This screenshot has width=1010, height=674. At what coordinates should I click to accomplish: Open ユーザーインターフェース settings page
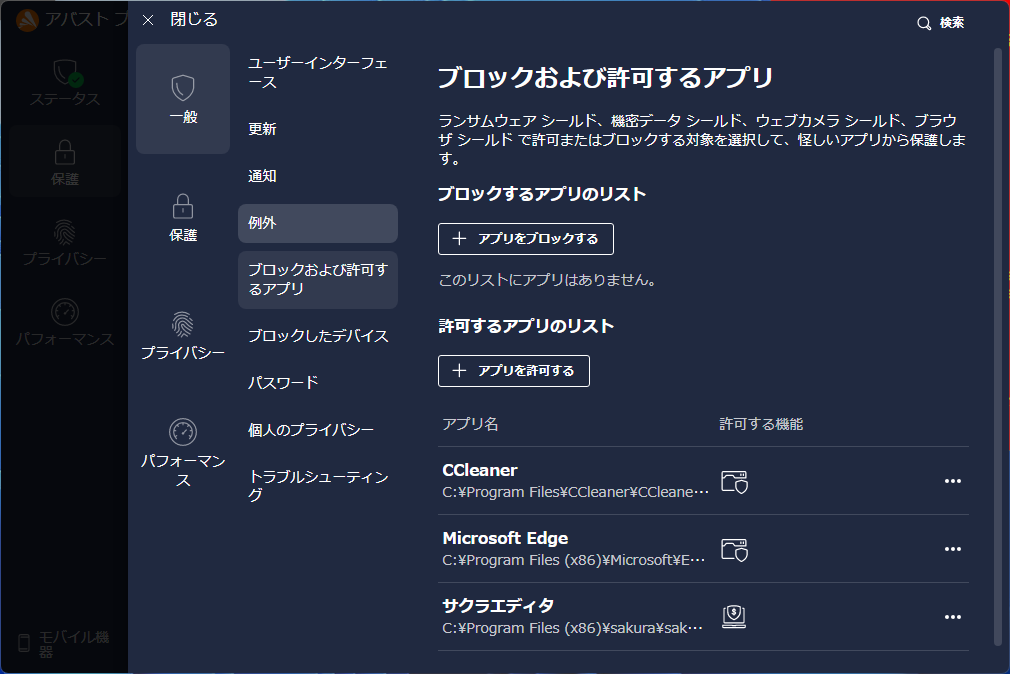coord(318,73)
